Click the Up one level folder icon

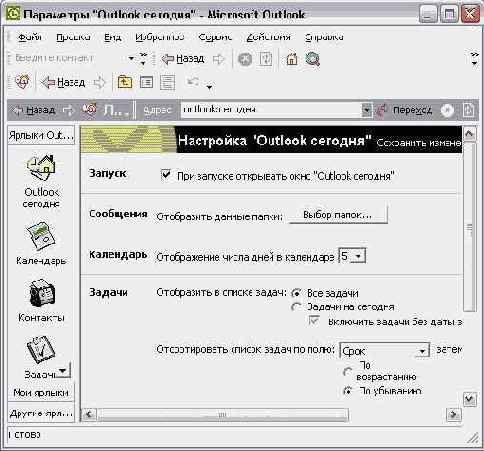pyautogui.click(x=125, y=82)
